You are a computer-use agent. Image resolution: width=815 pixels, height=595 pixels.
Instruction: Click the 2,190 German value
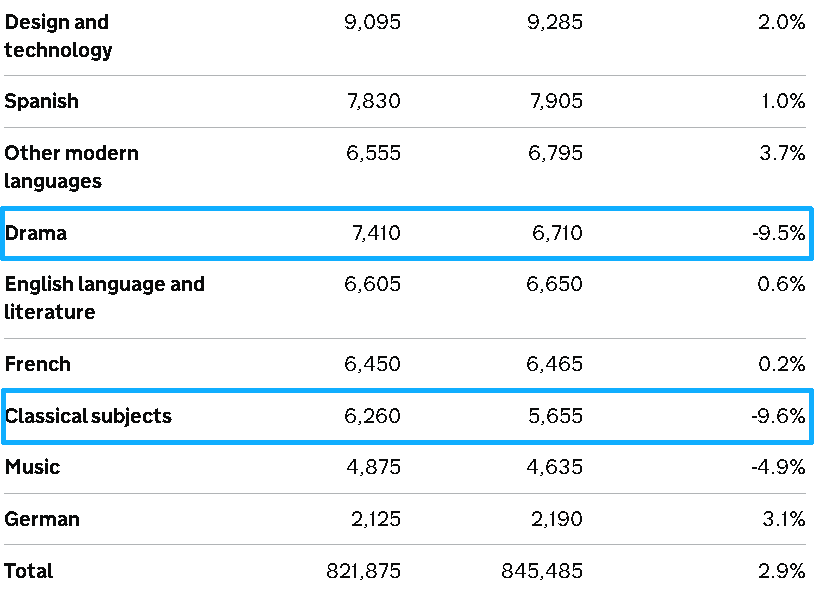(x=557, y=519)
